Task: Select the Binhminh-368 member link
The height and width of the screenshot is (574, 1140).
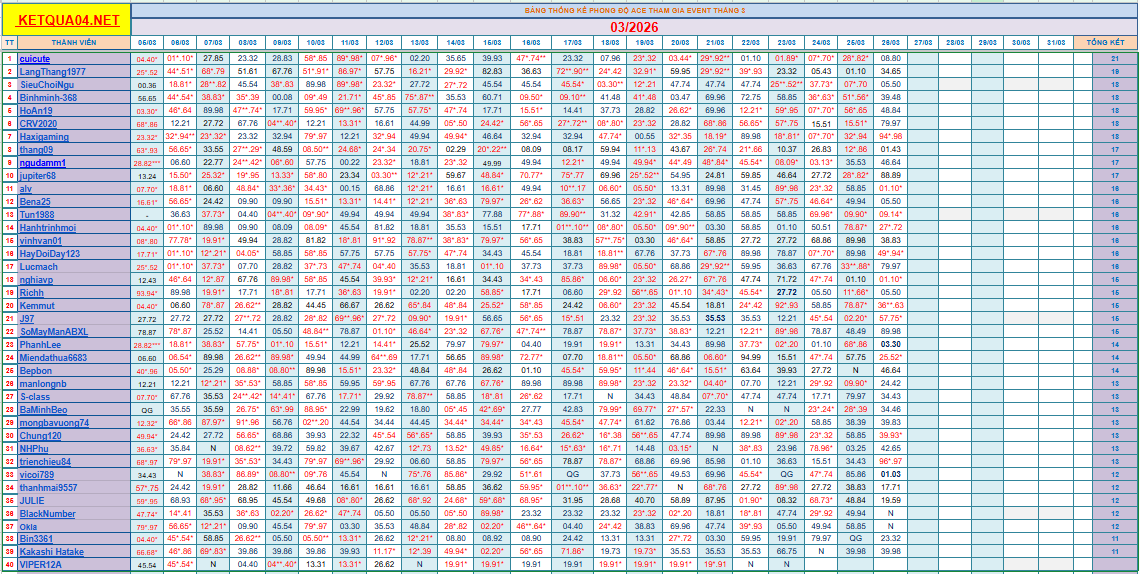Action: pyautogui.click(x=48, y=98)
